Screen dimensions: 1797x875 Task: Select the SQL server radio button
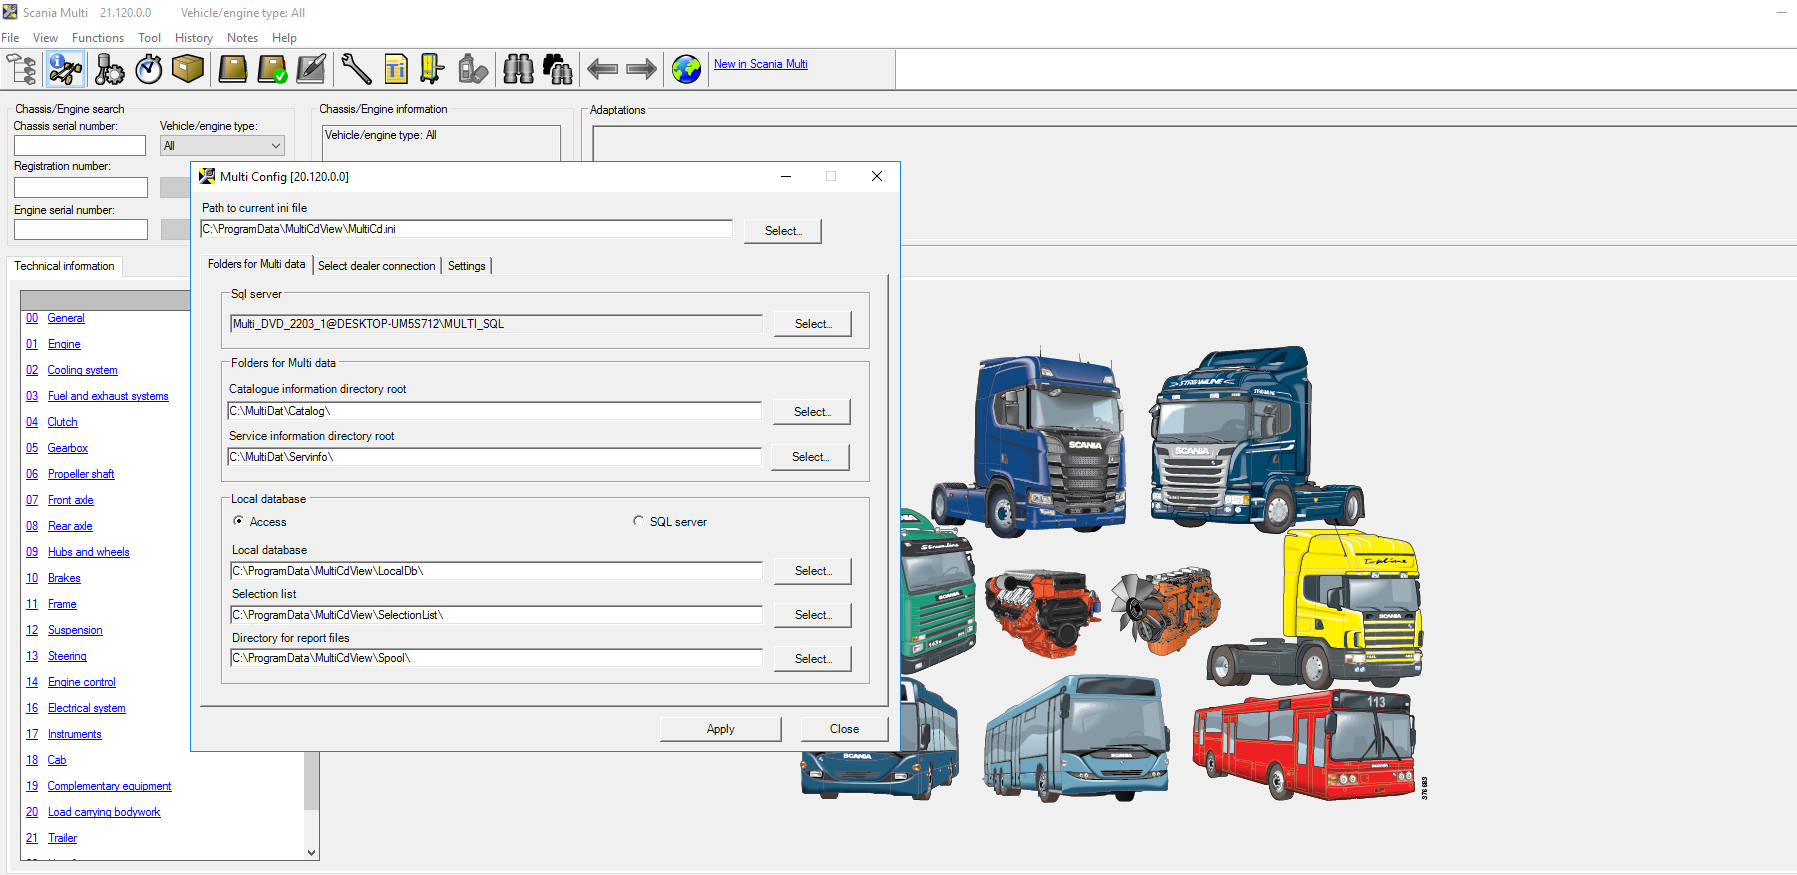638,521
